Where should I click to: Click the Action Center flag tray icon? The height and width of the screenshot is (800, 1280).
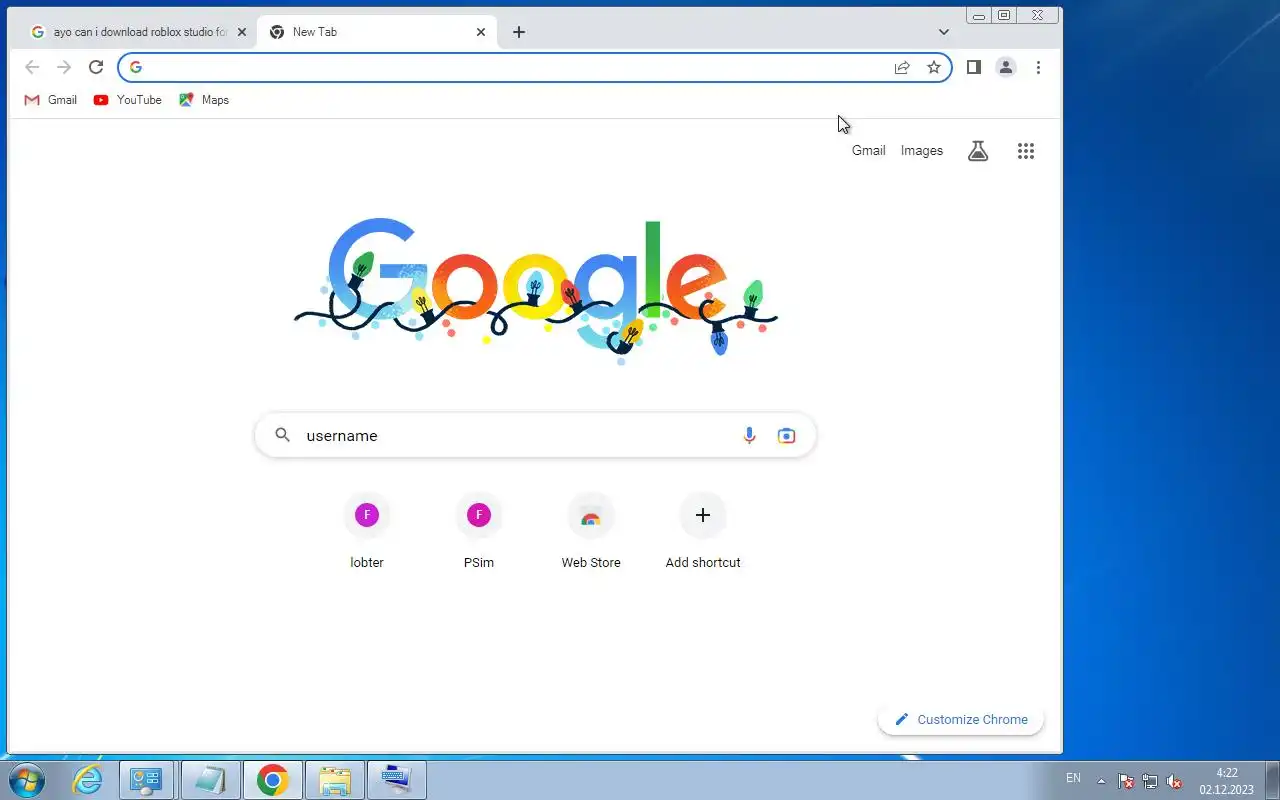pyautogui.click(x=1125, y=781)
